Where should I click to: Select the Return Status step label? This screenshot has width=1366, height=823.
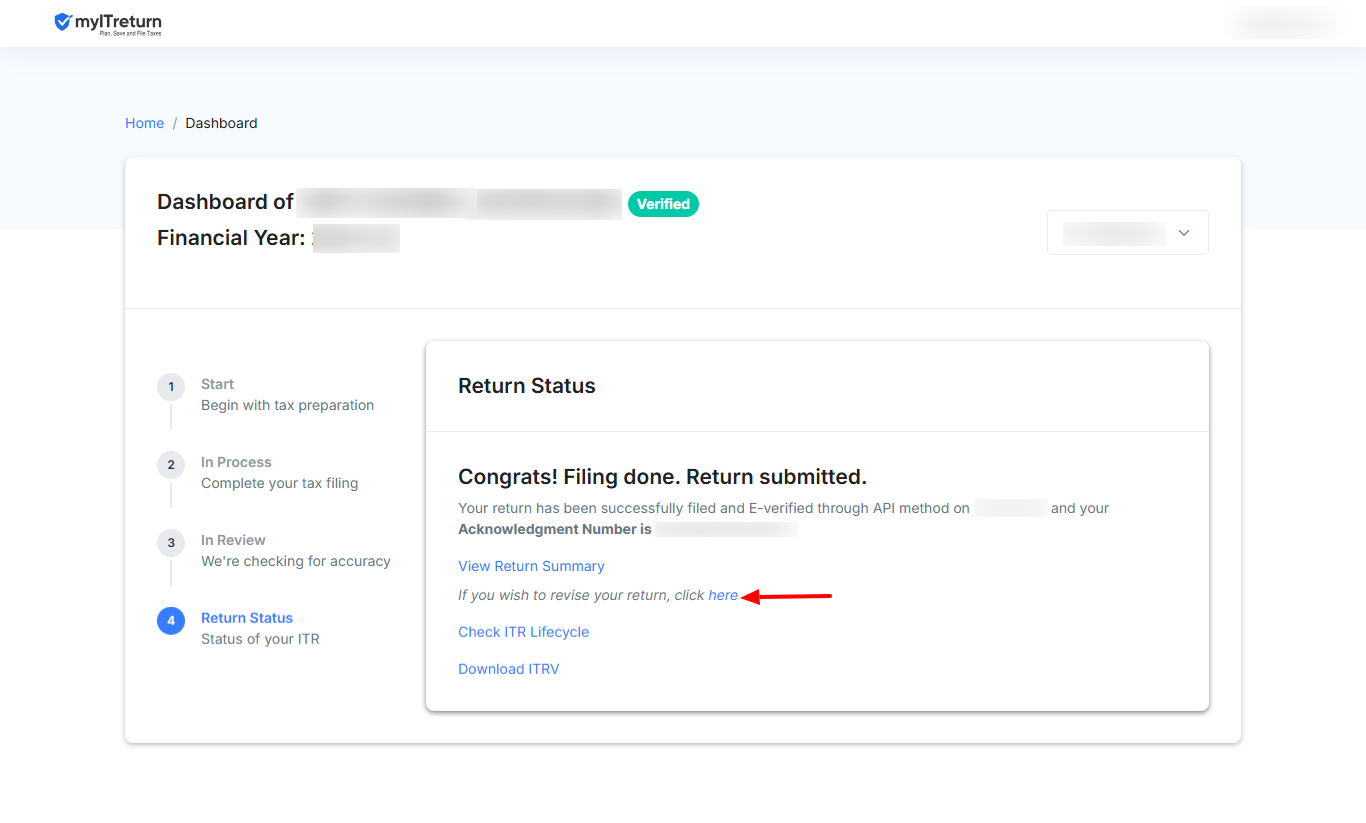(247, 618)
